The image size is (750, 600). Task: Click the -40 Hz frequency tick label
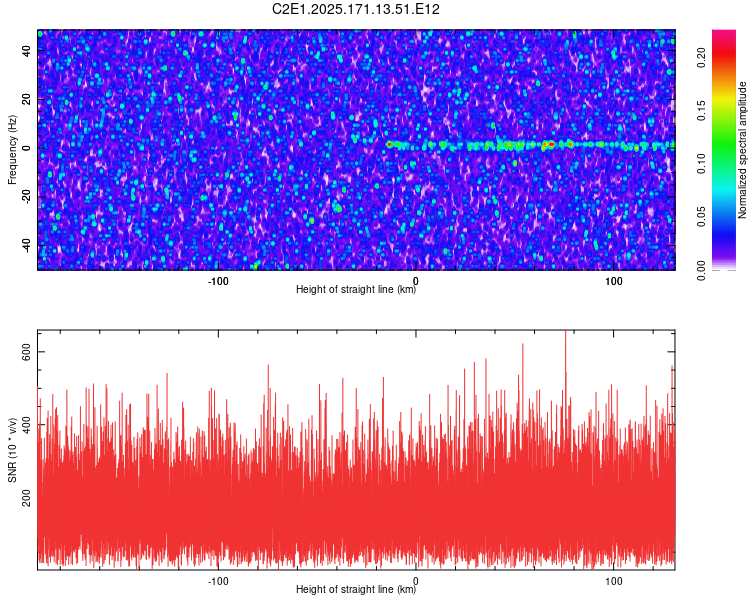27,245
